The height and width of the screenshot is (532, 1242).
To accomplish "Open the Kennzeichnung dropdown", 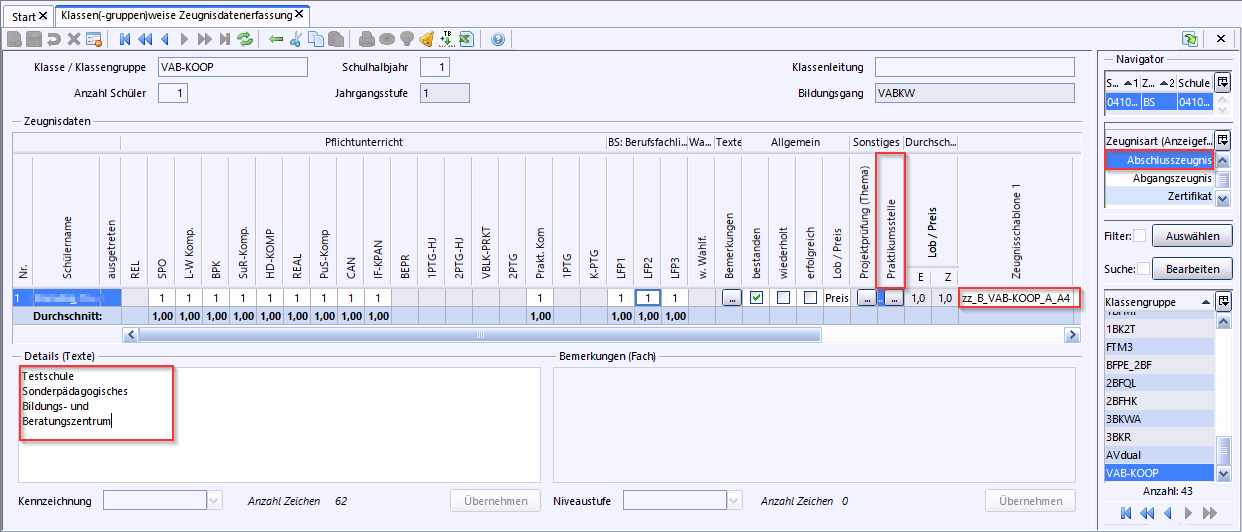I will tap(214, 500).
